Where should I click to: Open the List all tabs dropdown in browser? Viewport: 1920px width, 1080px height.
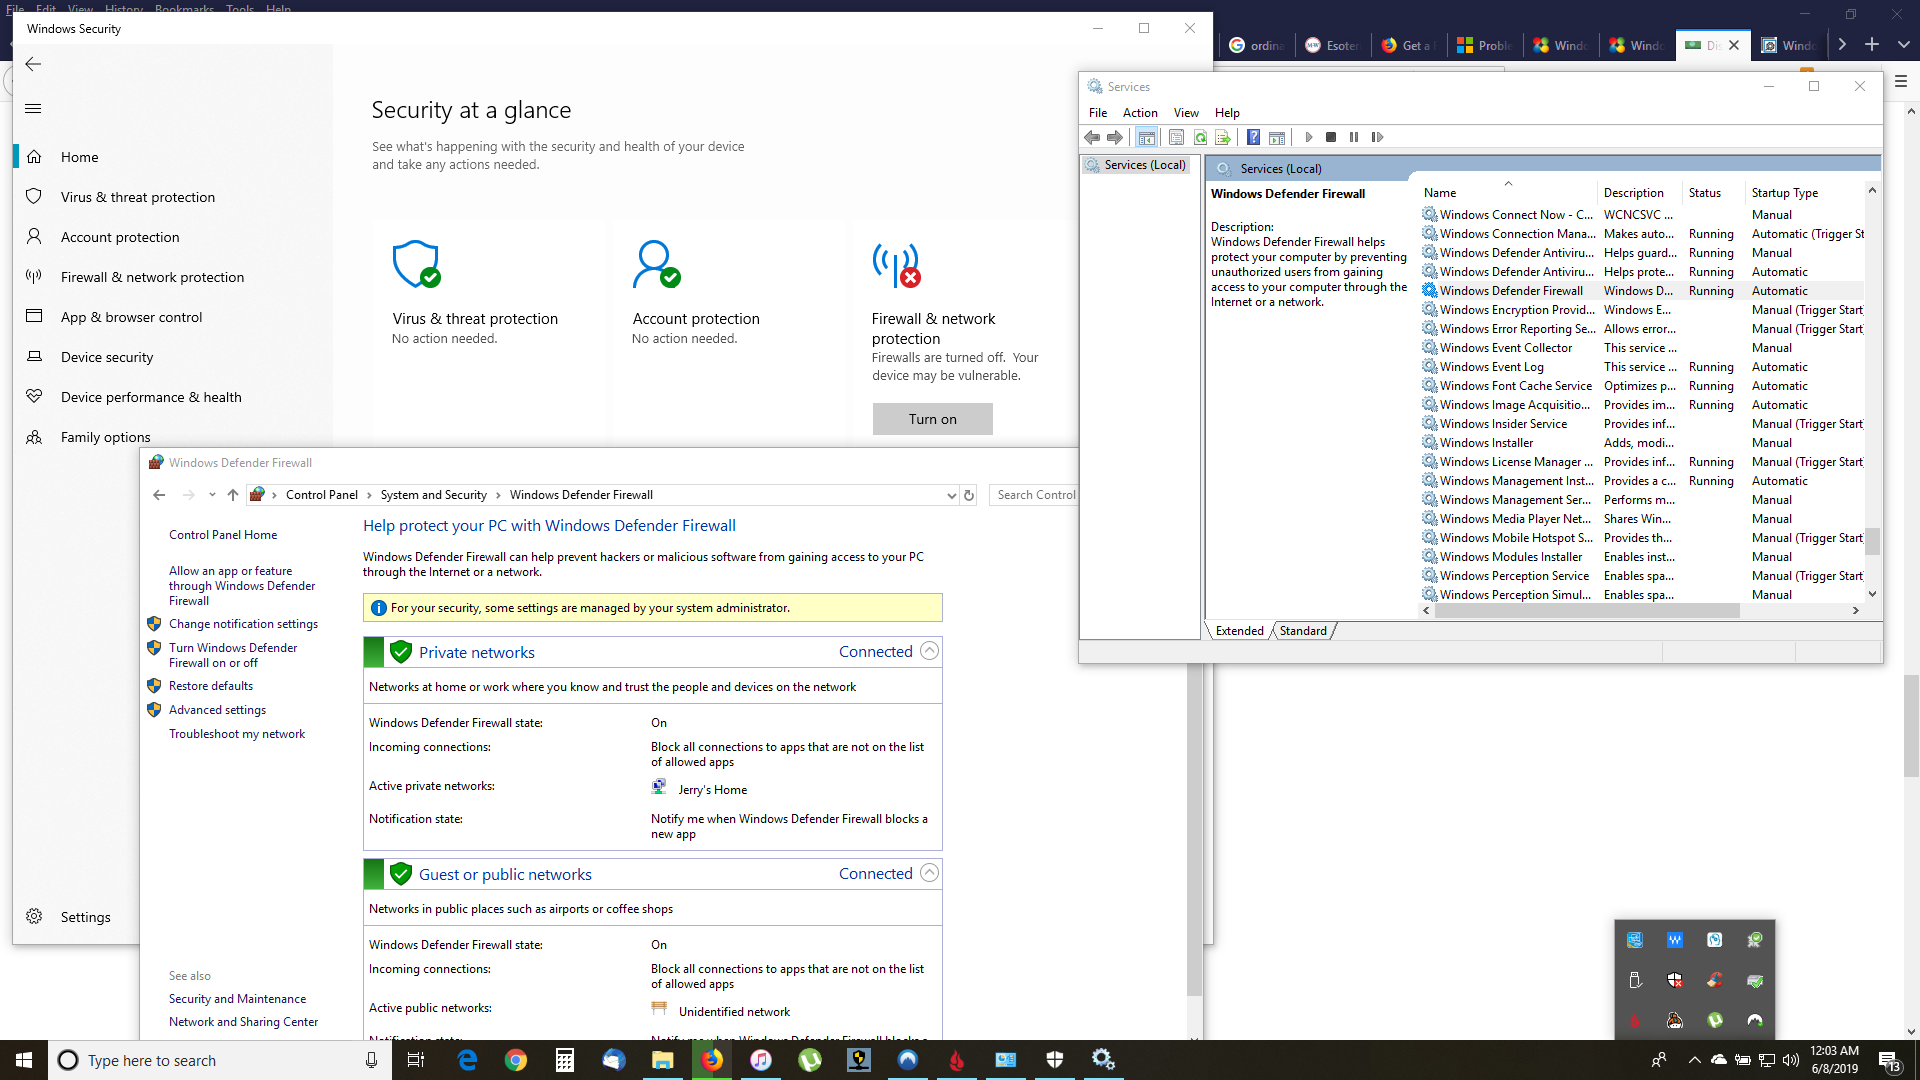tap(1904, 44)
